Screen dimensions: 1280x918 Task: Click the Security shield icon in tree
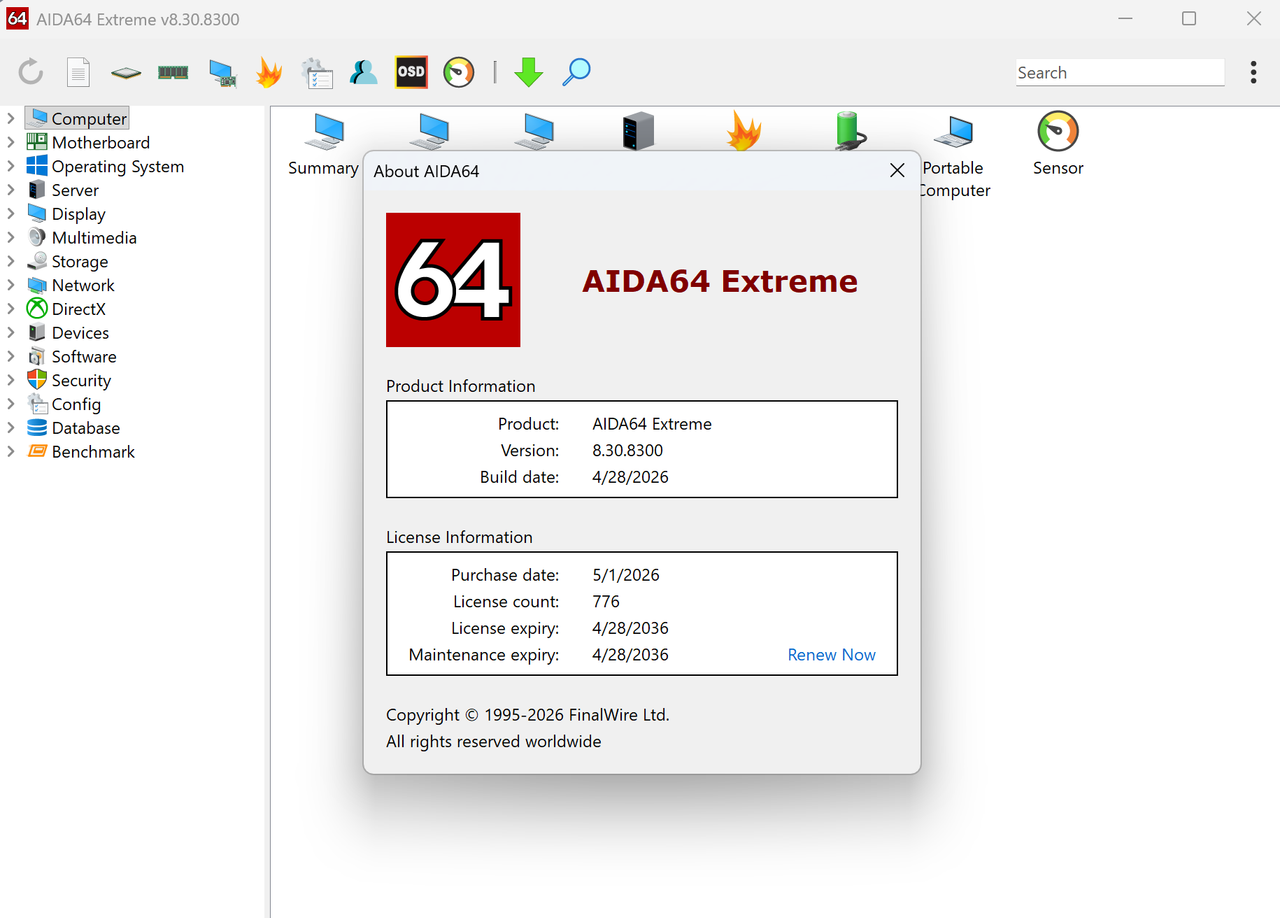pyautogui.click(x=37, y=380)
